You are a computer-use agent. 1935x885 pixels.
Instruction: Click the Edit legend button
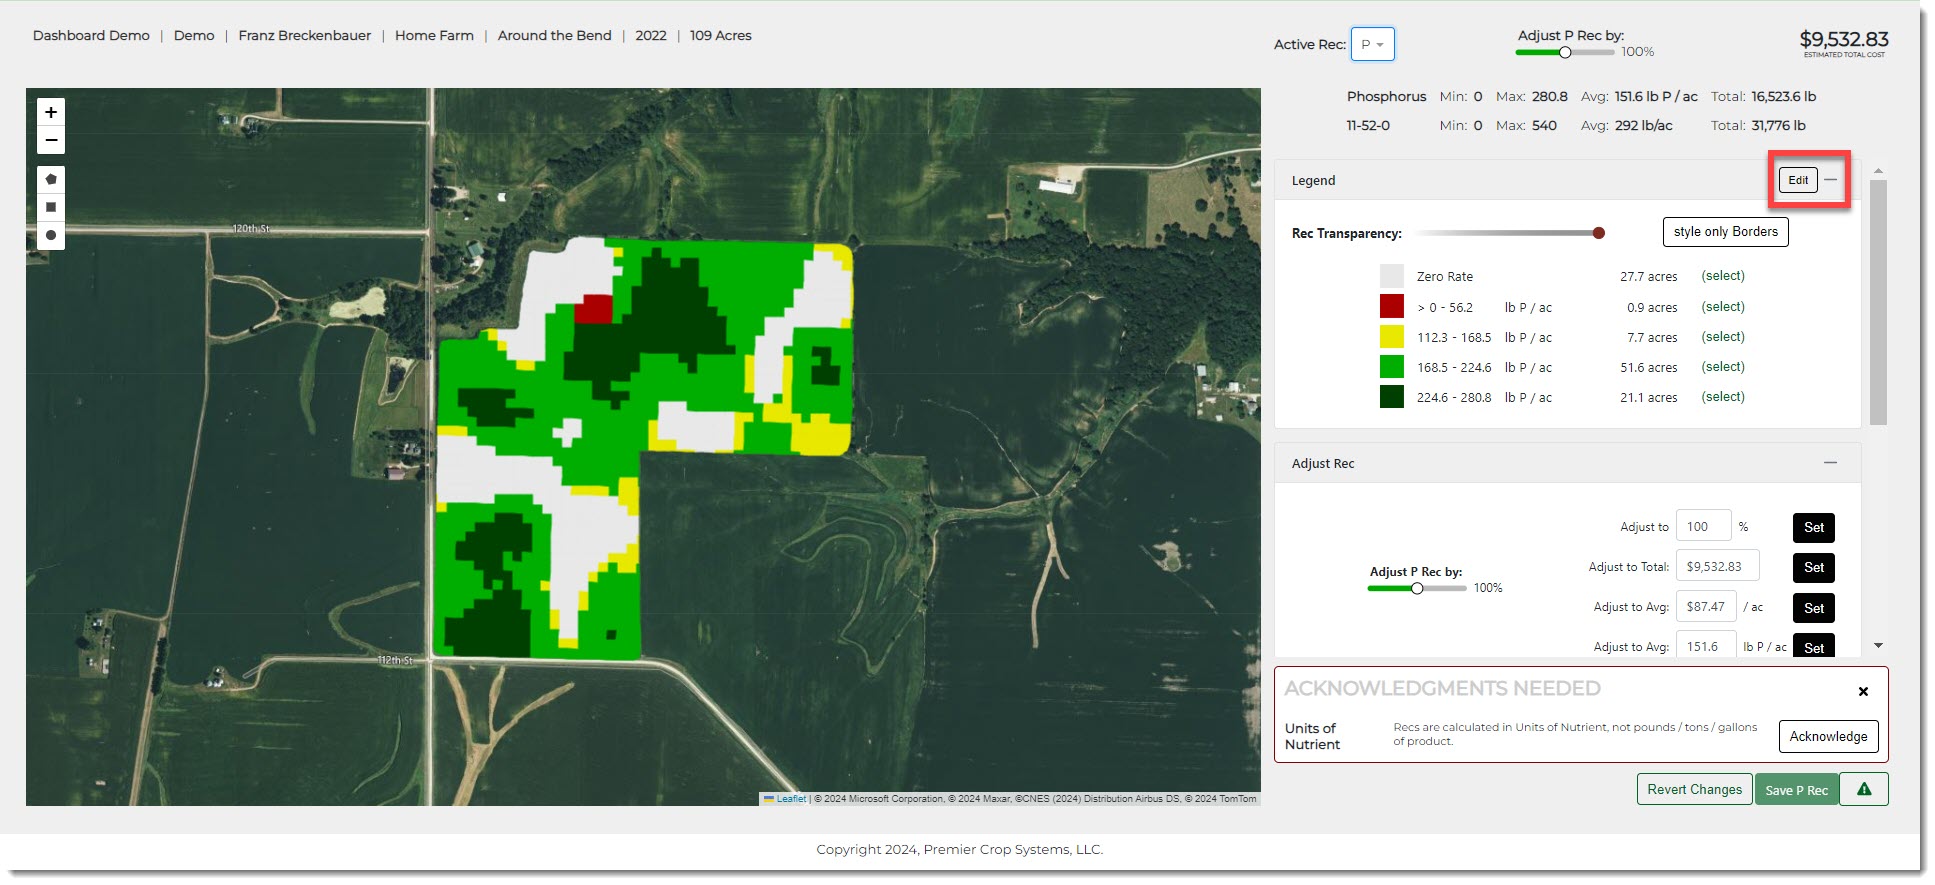click(x=1797, y=180)
